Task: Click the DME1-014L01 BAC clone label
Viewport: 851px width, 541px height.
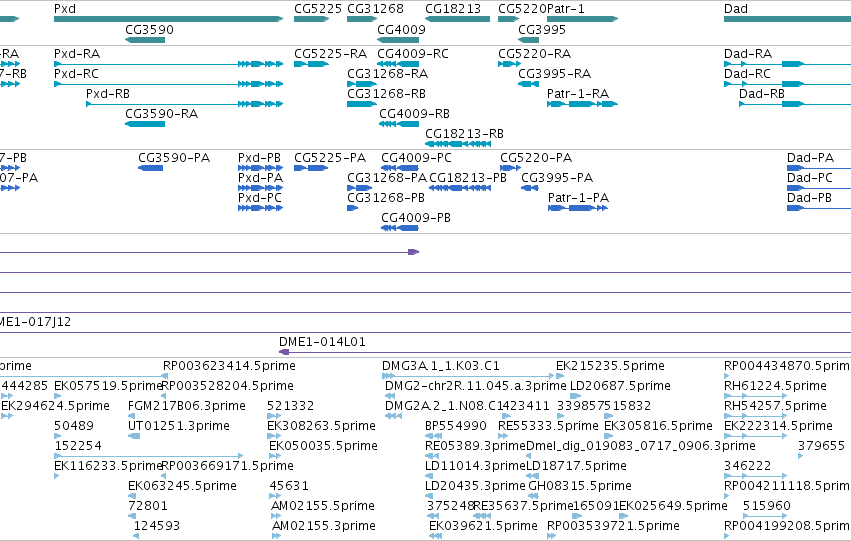Action: click(322, 342)
